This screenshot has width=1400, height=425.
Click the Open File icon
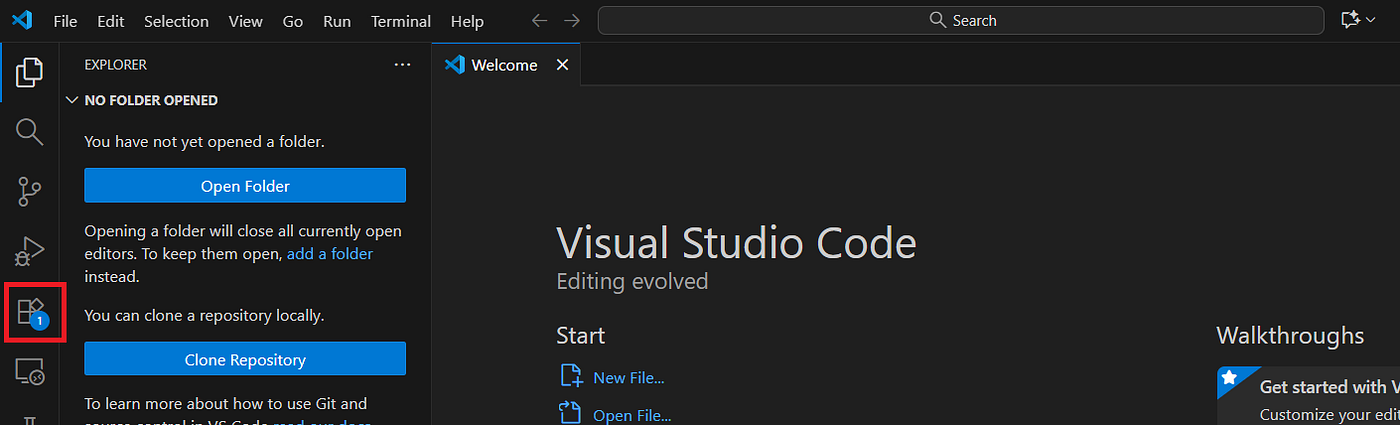pyautogui.click(x=571, y=413)
